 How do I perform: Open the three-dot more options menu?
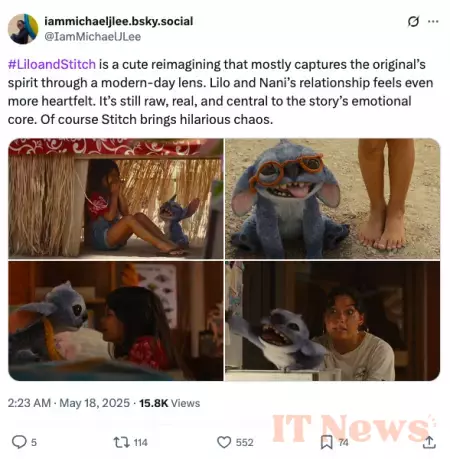433,22
